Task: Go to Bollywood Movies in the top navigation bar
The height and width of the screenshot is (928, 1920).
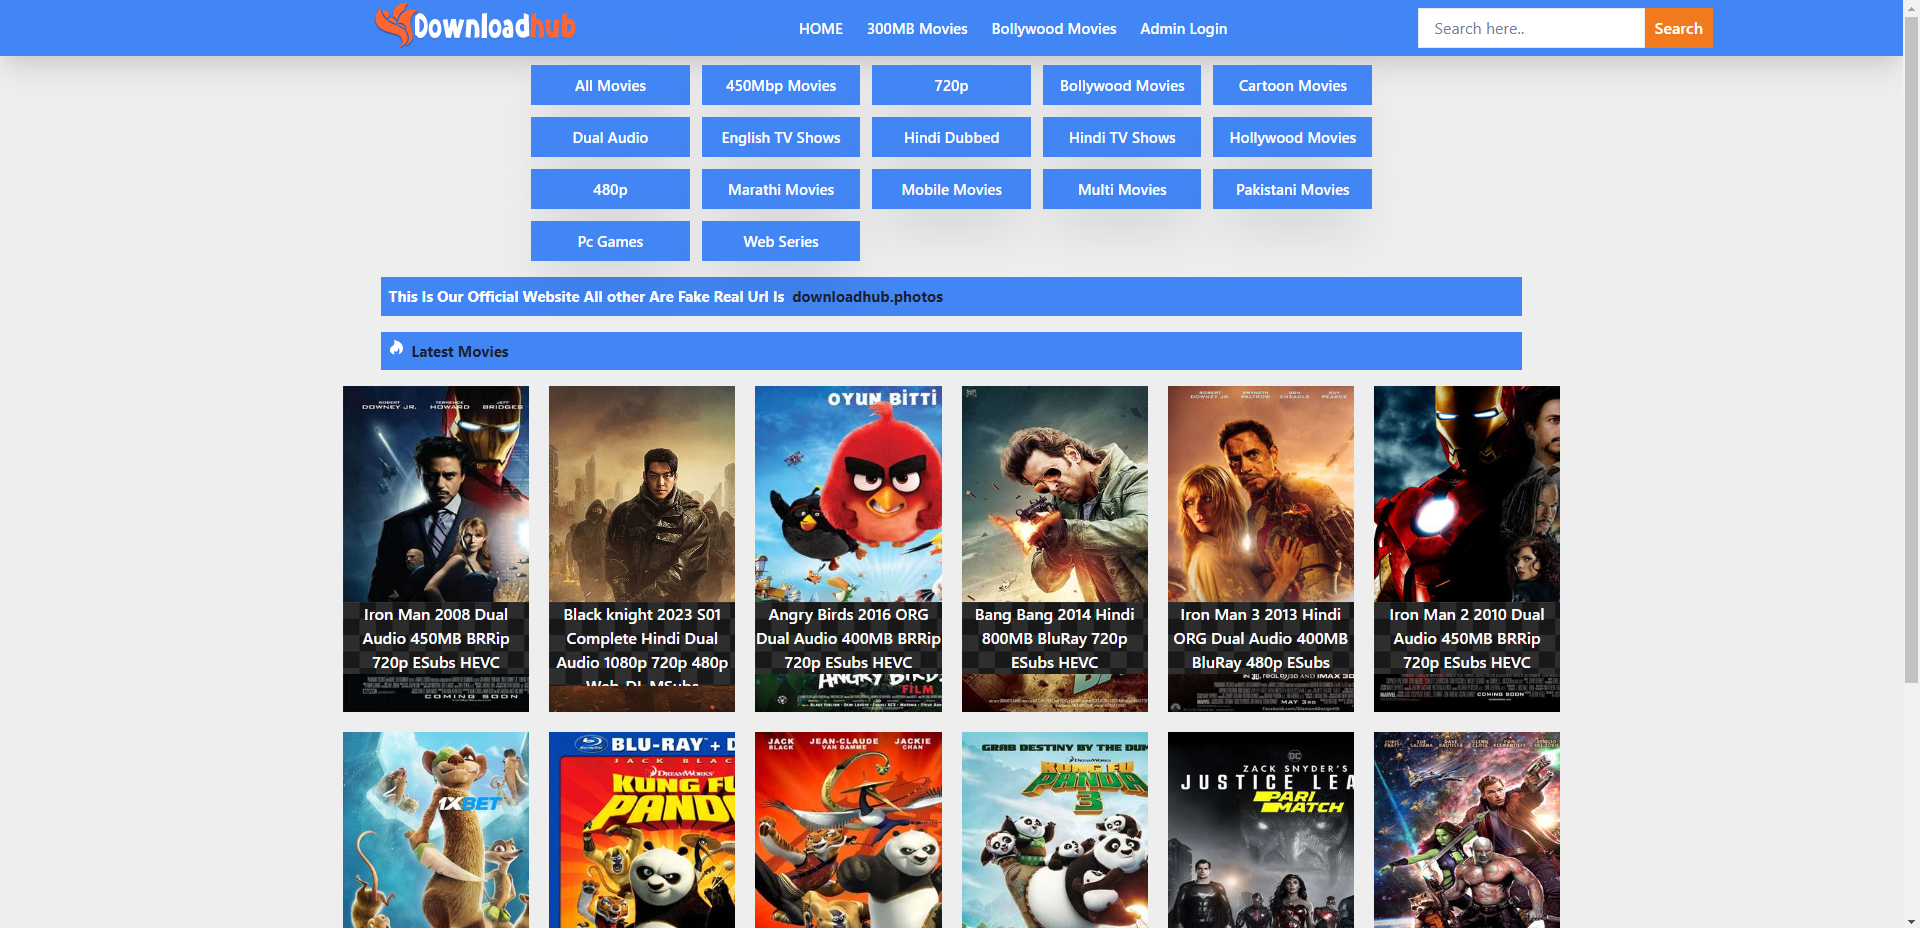Action: pos(1054,29)
